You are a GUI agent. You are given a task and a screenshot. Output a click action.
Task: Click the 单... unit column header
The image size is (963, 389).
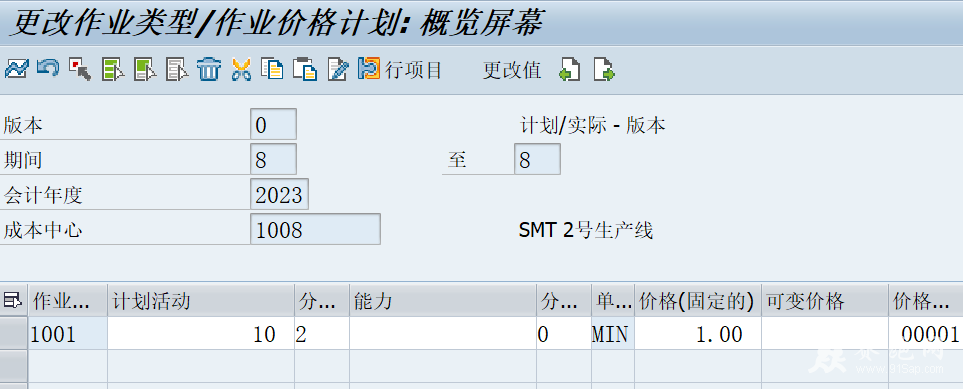pos(613,301)
